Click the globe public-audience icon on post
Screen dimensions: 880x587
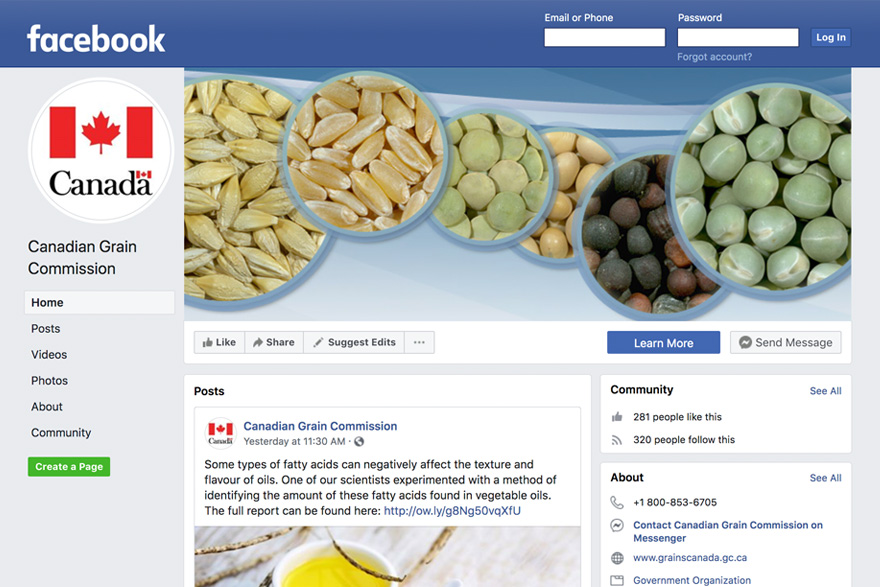click(x=359, y=442)
